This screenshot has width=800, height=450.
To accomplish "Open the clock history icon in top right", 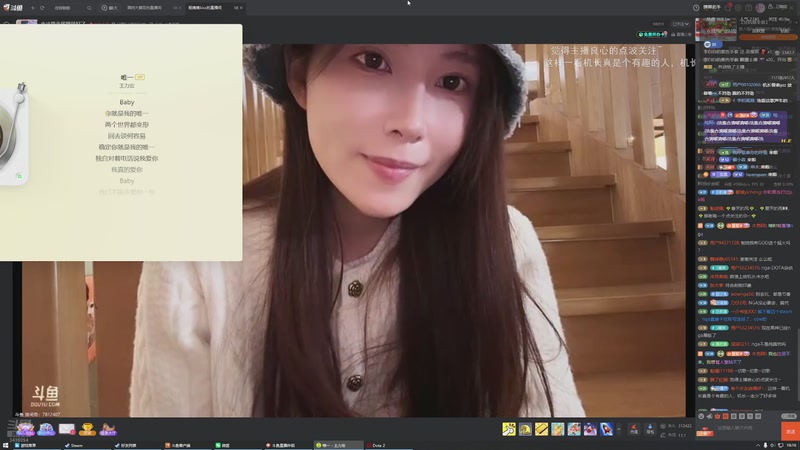I will [696, 8].
